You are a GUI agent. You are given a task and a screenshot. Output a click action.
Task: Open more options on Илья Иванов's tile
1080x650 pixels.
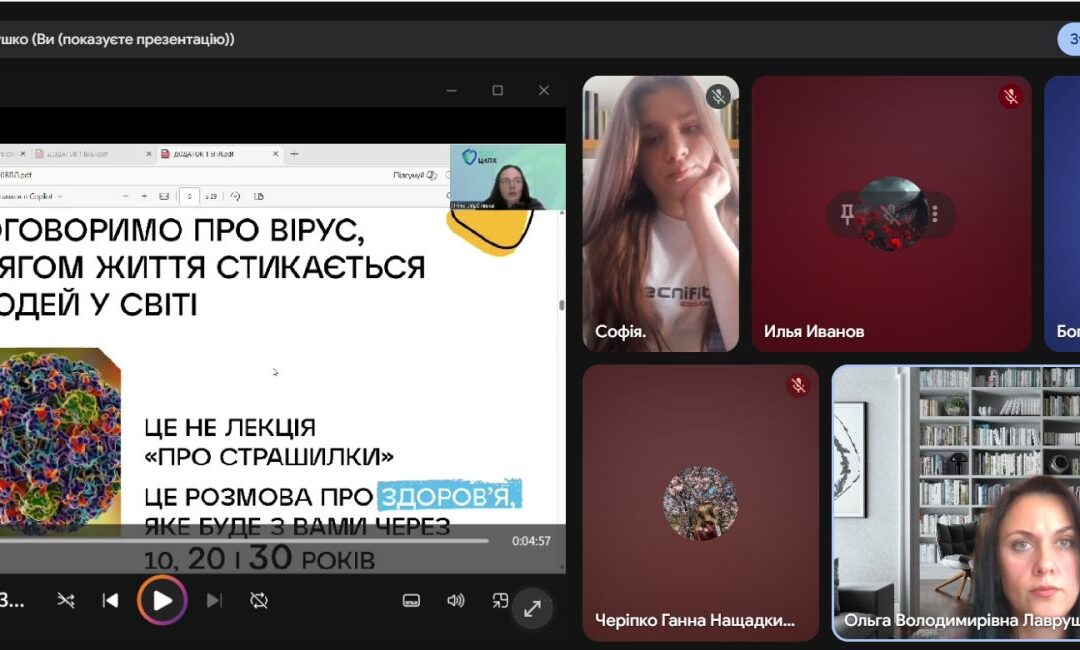click(935, 214)
